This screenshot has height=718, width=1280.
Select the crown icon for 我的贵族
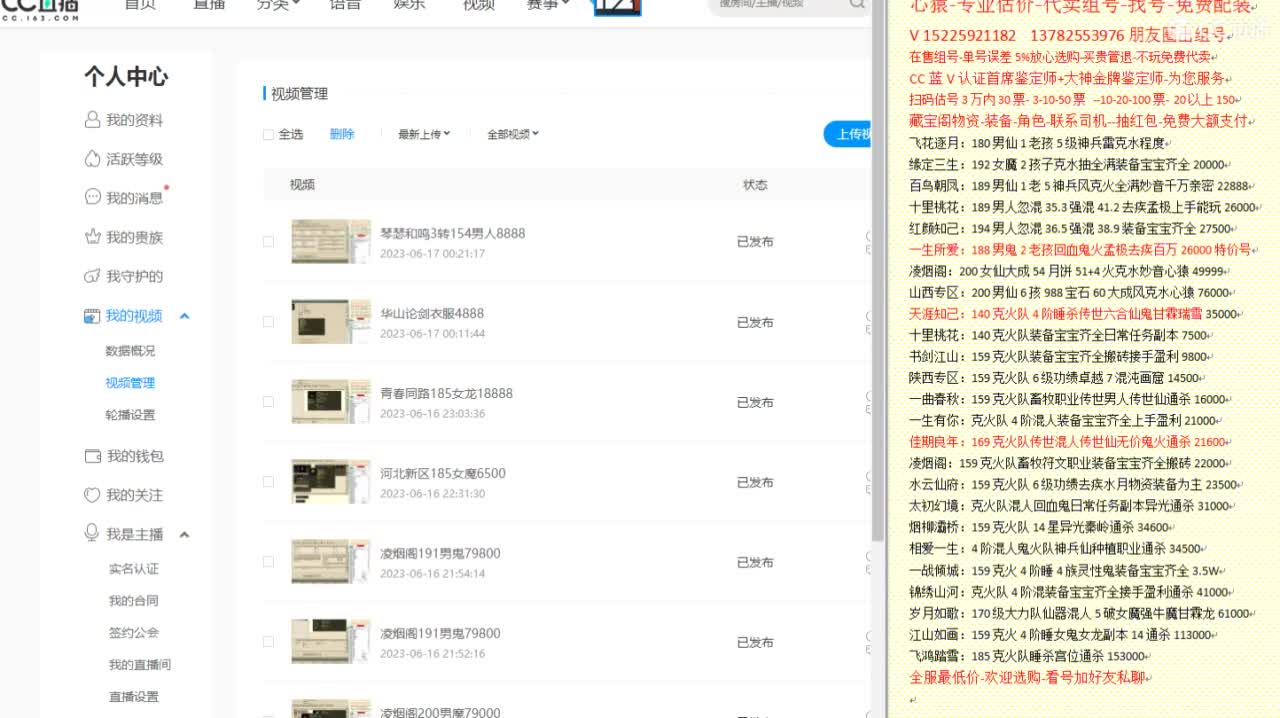pos(92,237)
